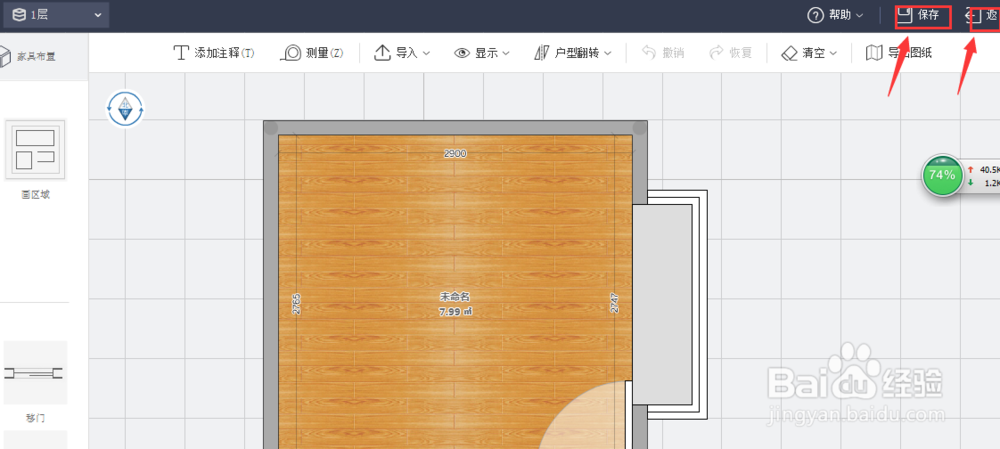Click the mirror flip icon of 户型翻转
Screen dimensions: 1000x449
[541, 53]
